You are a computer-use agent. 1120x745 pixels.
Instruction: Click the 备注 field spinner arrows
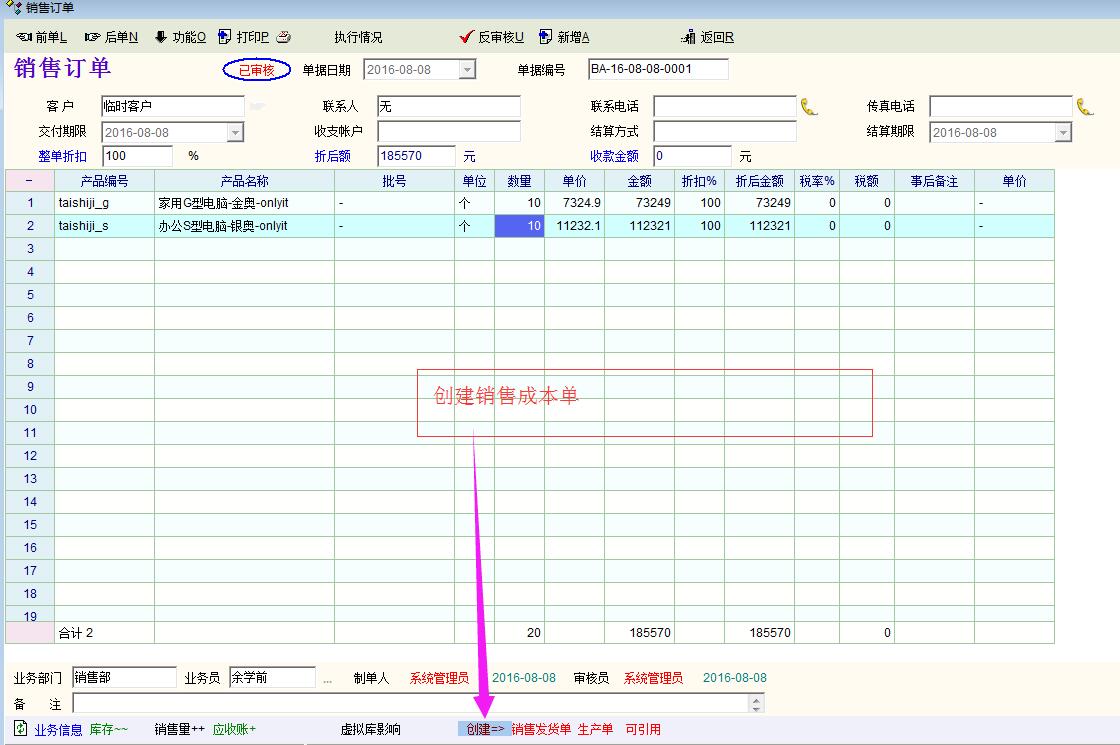756,703
